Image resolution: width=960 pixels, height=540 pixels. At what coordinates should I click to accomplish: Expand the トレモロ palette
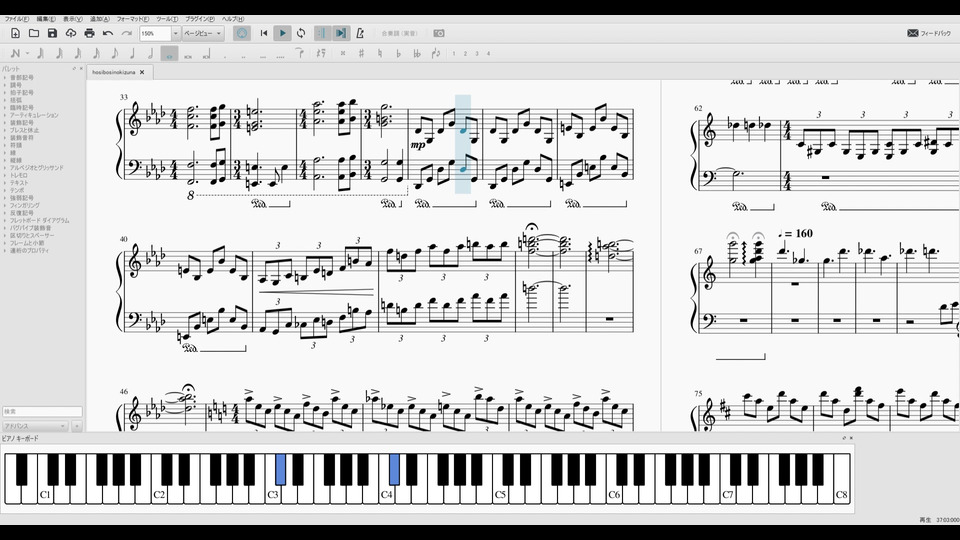[18, 175]
